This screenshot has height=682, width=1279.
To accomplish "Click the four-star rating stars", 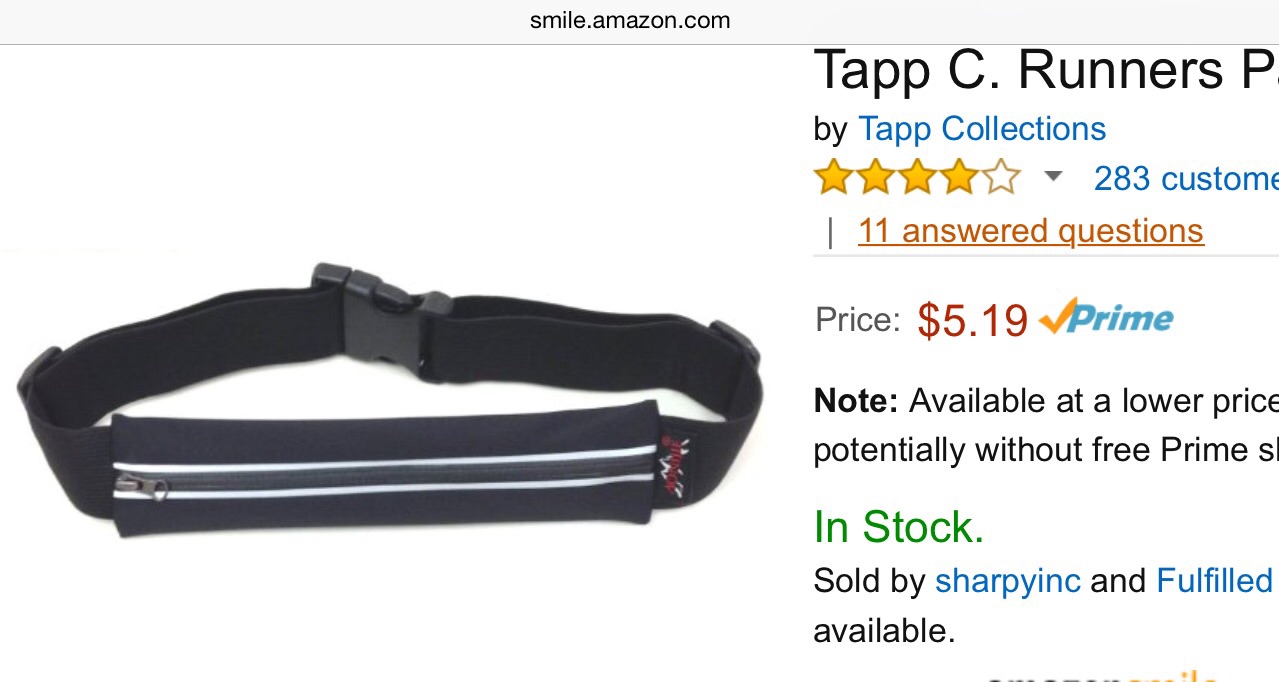I will (x=917, y=178).
